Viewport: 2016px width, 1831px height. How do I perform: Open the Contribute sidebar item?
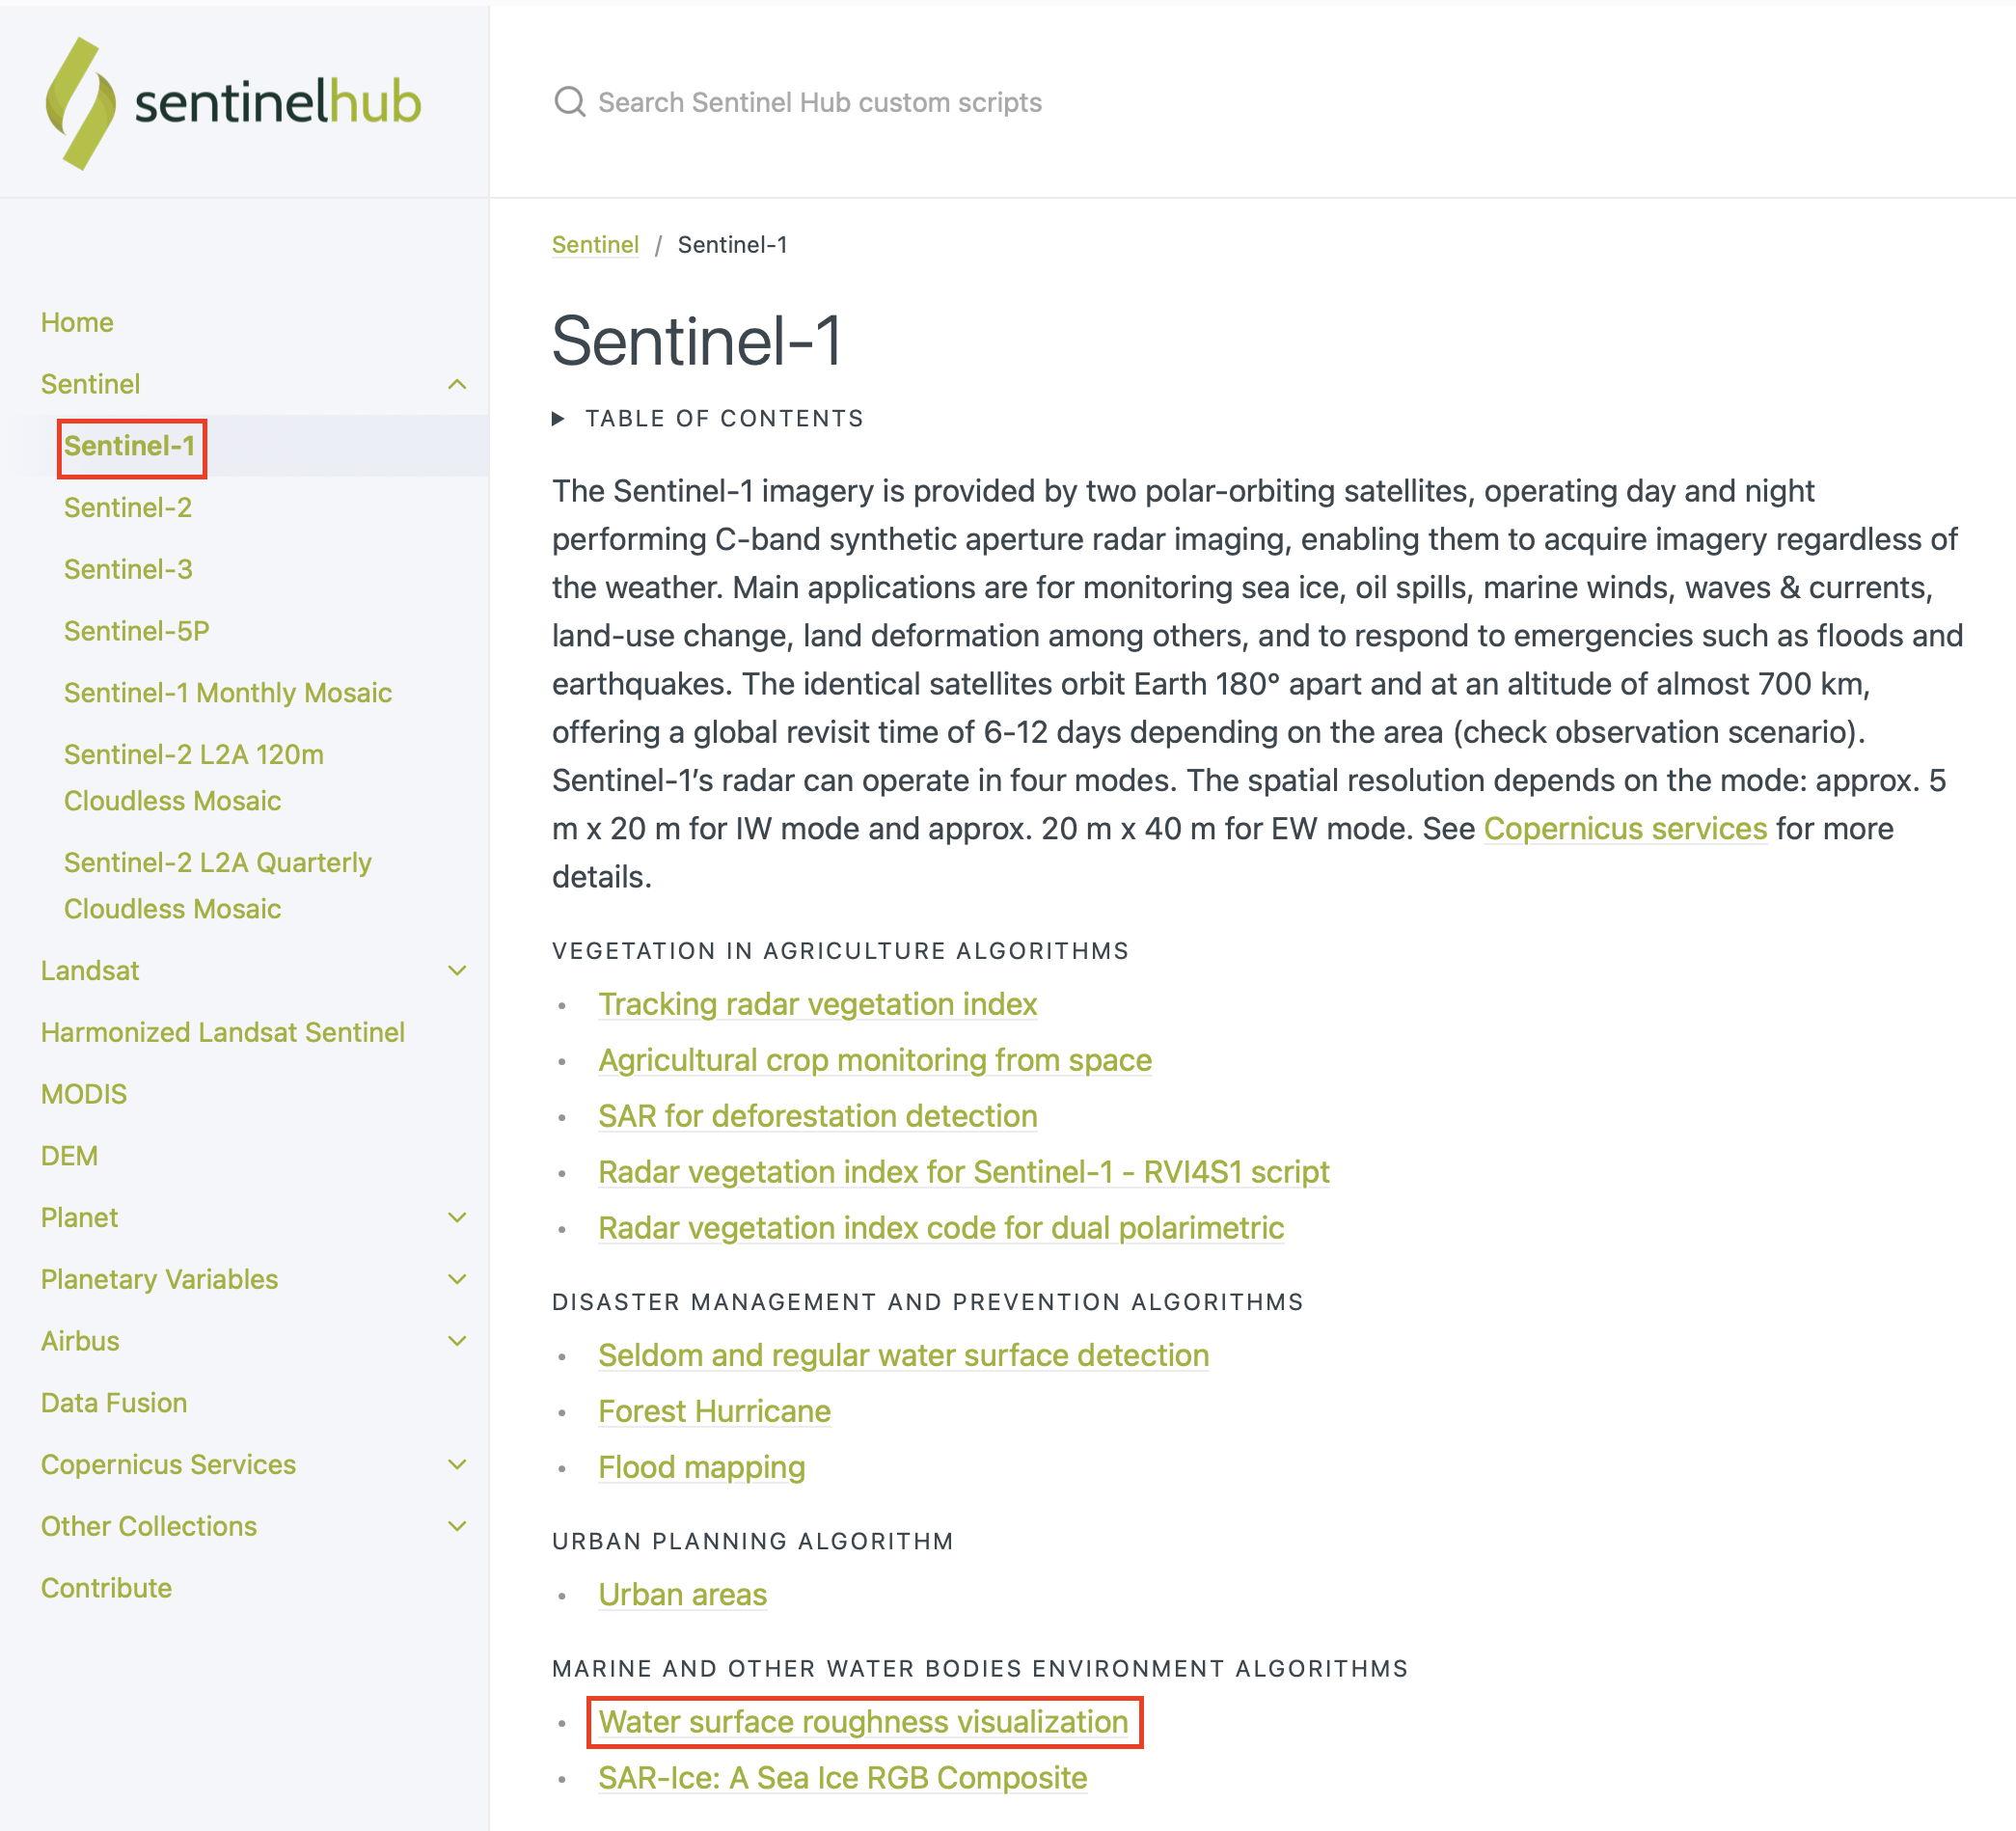106,1588
